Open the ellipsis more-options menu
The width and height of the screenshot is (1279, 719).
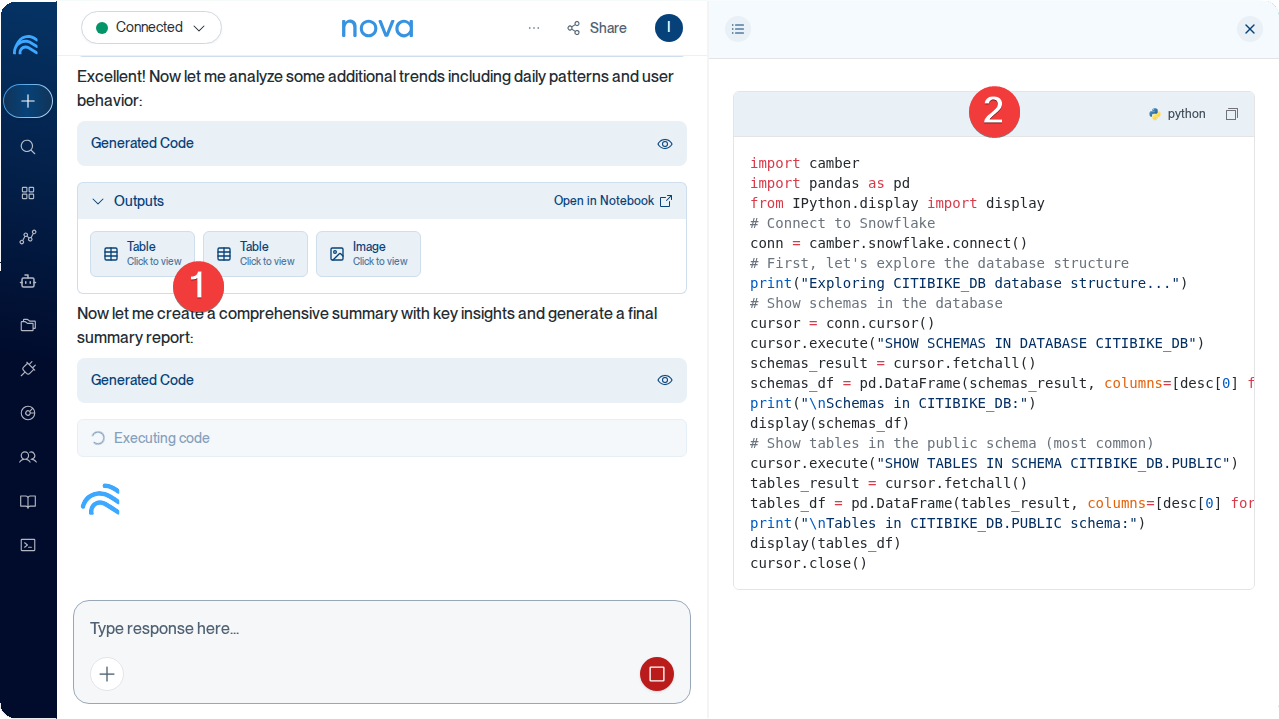coord(534,28)
